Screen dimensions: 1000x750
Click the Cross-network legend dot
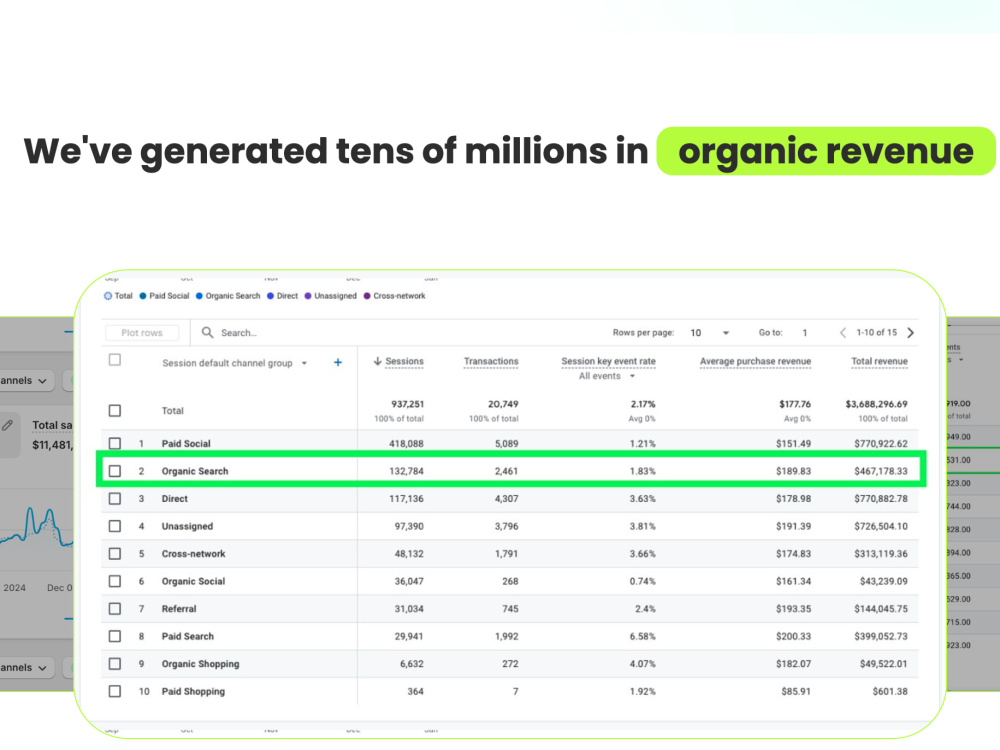(367, 296)
